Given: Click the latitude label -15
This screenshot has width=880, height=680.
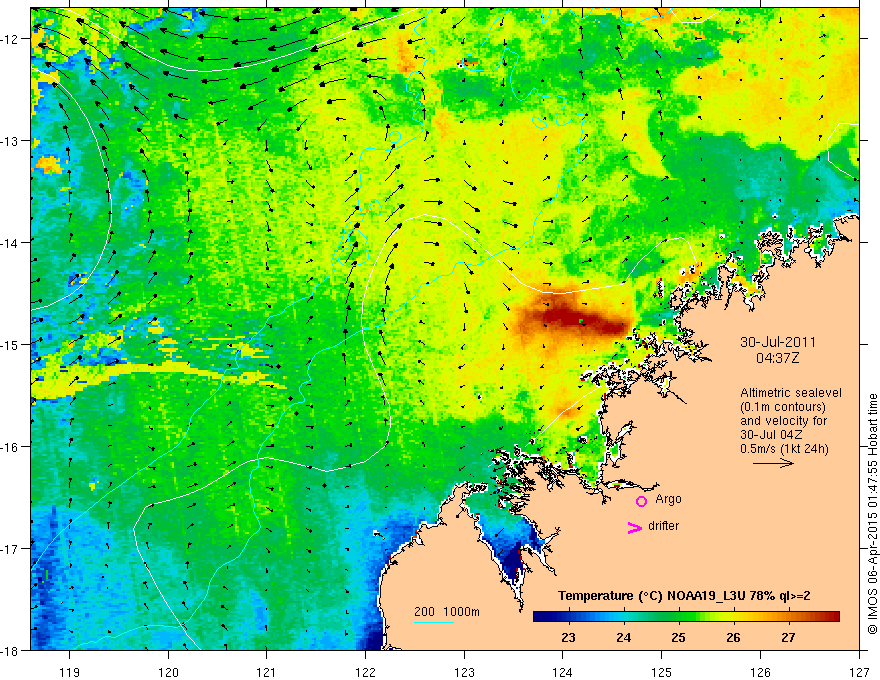Looking at the screenshot, I should [10, 344].
